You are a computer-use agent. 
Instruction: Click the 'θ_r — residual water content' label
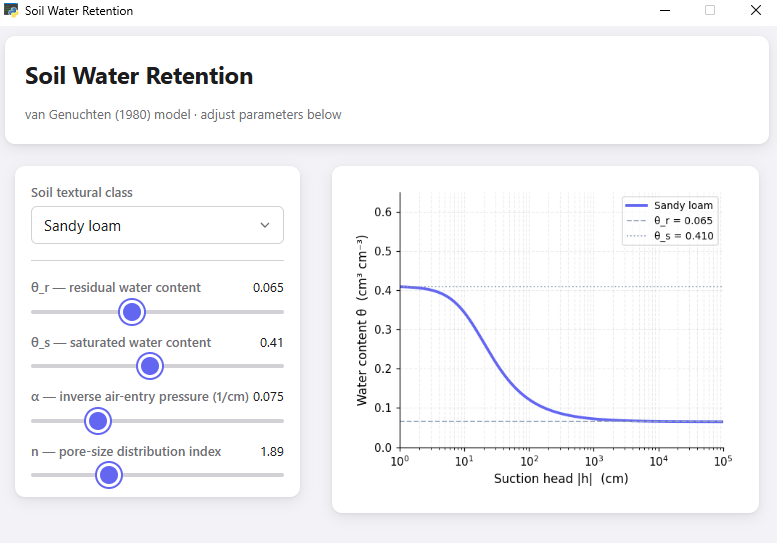coord(116,288)
